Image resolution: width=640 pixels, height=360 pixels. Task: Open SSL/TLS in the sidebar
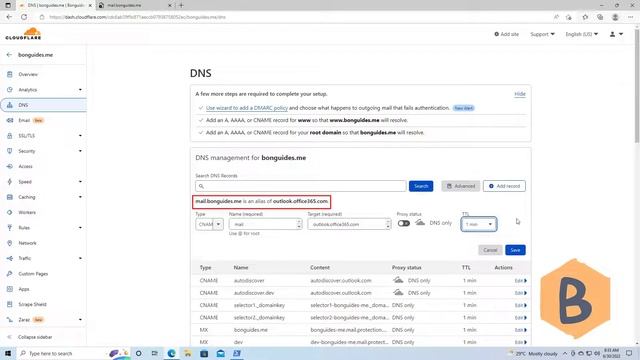(27, 136)
